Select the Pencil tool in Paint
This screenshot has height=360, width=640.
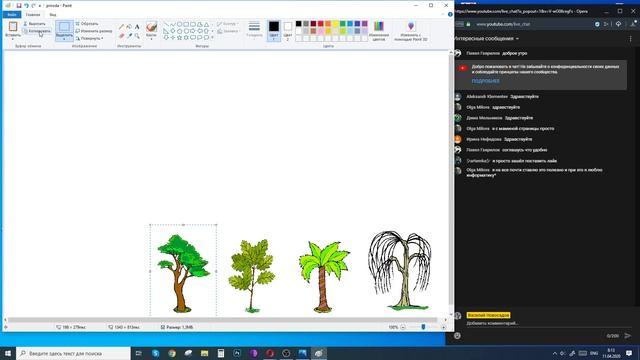[x=121, y=27]
